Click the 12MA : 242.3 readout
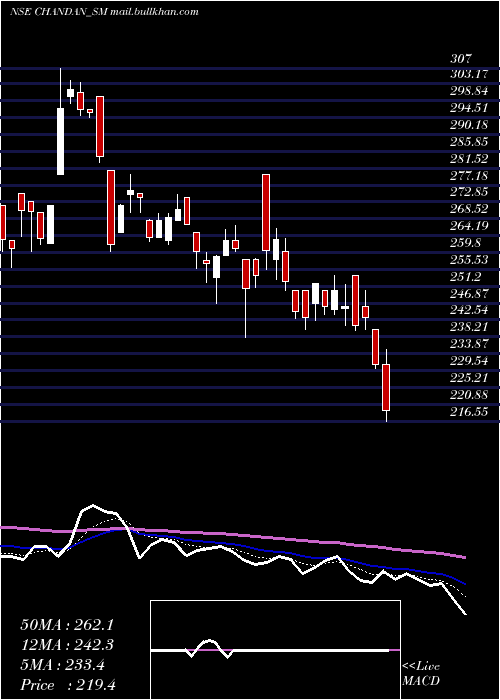 tap(67, 645)
